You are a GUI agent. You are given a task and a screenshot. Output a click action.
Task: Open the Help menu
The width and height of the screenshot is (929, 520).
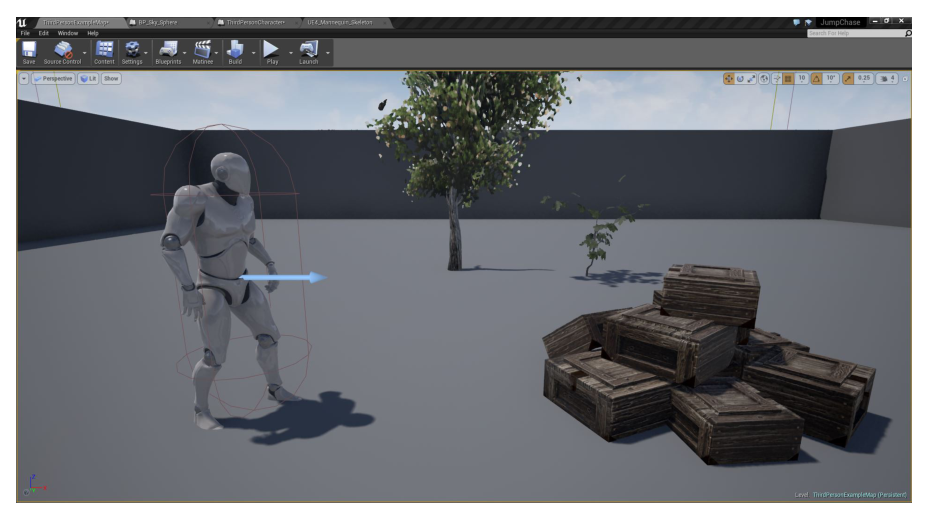pyautogui.click(x=93, y=33)
